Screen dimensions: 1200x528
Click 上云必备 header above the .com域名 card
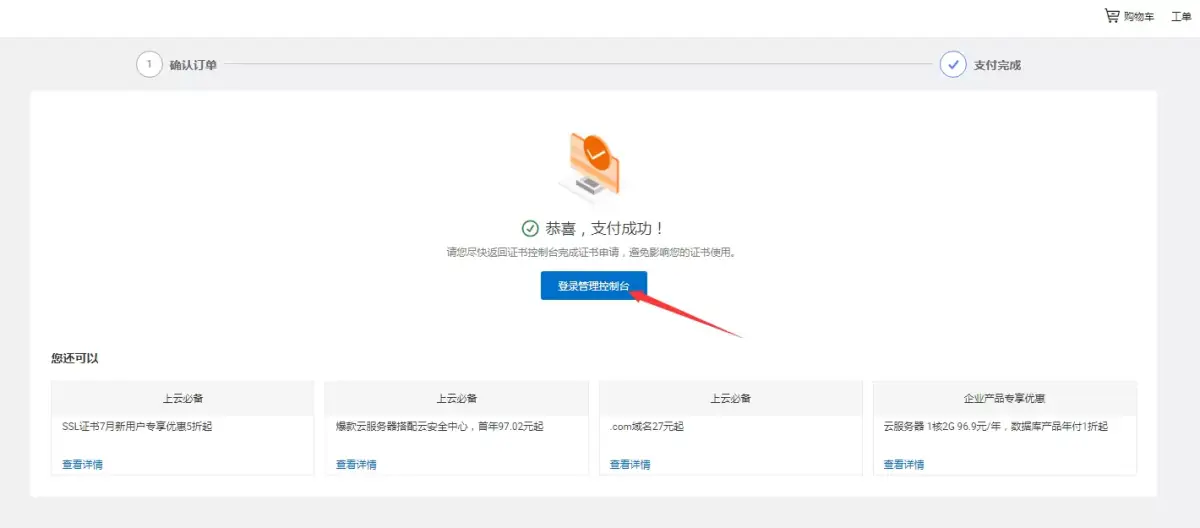(730, 398)
